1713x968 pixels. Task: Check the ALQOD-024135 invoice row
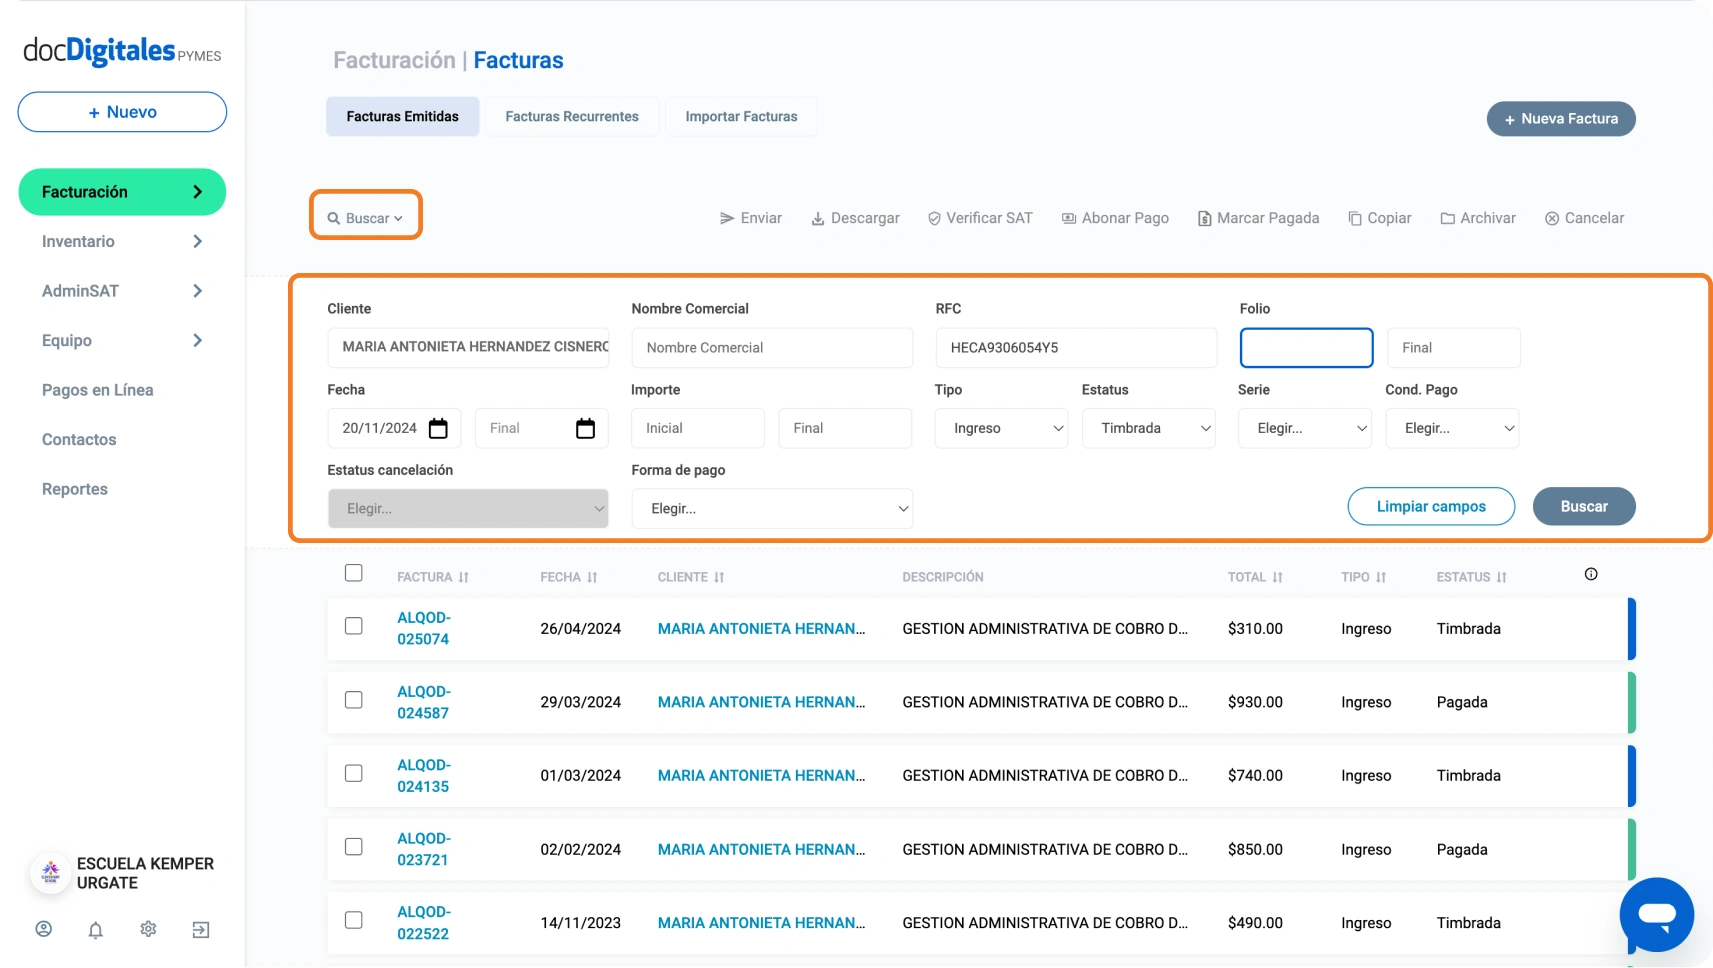click(354, 773)
